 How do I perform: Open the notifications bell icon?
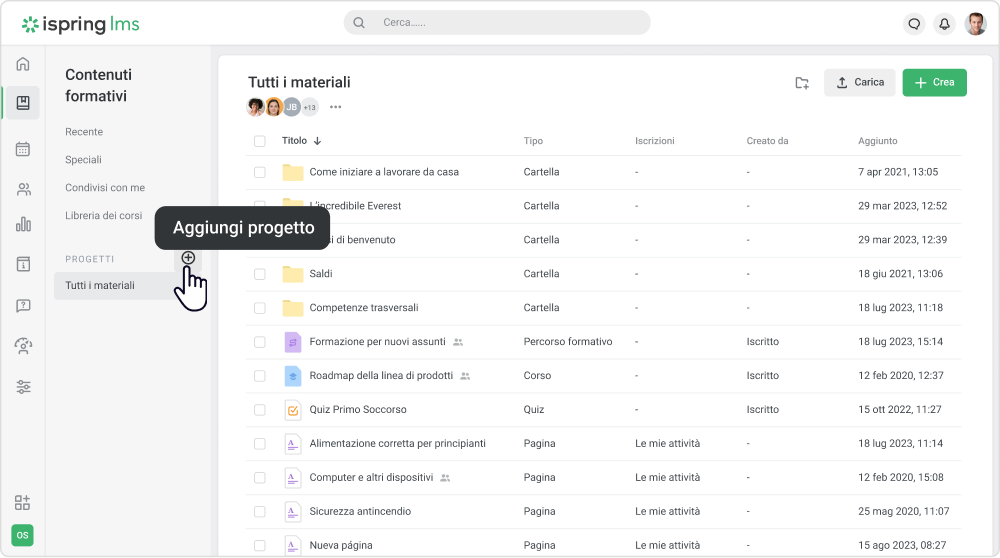(x=943, y=24)
